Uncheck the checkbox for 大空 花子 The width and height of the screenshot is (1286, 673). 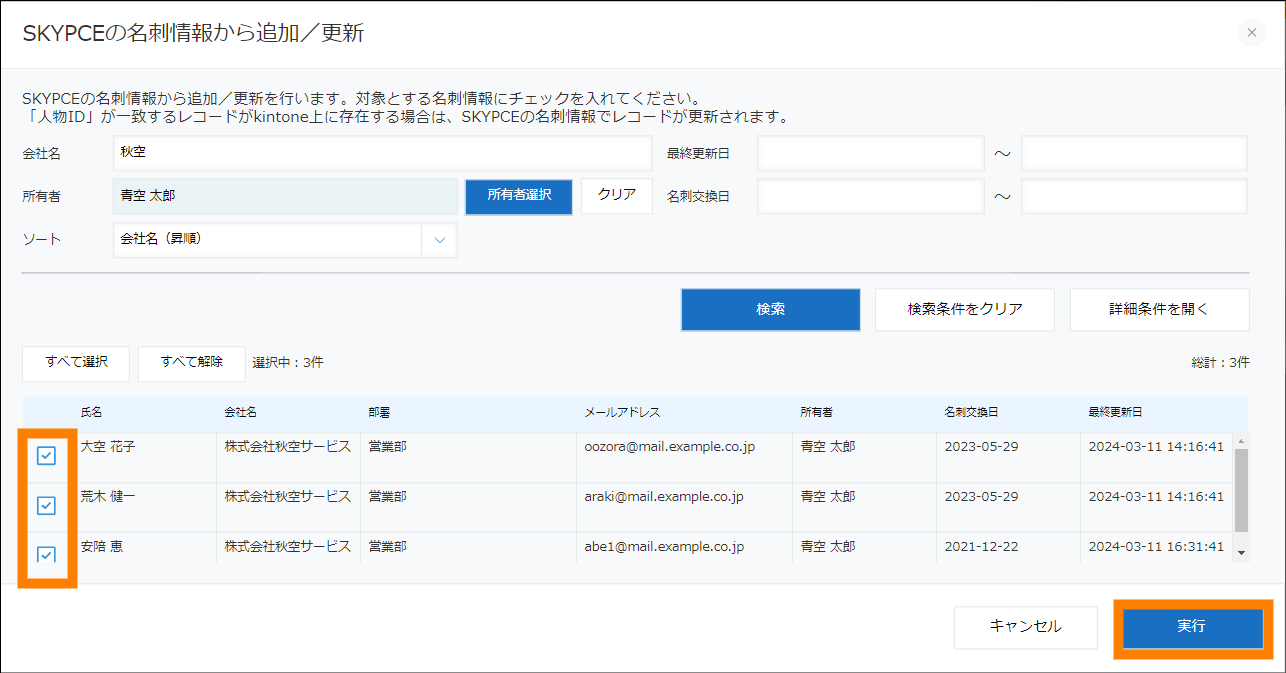(x=46, y=456)
